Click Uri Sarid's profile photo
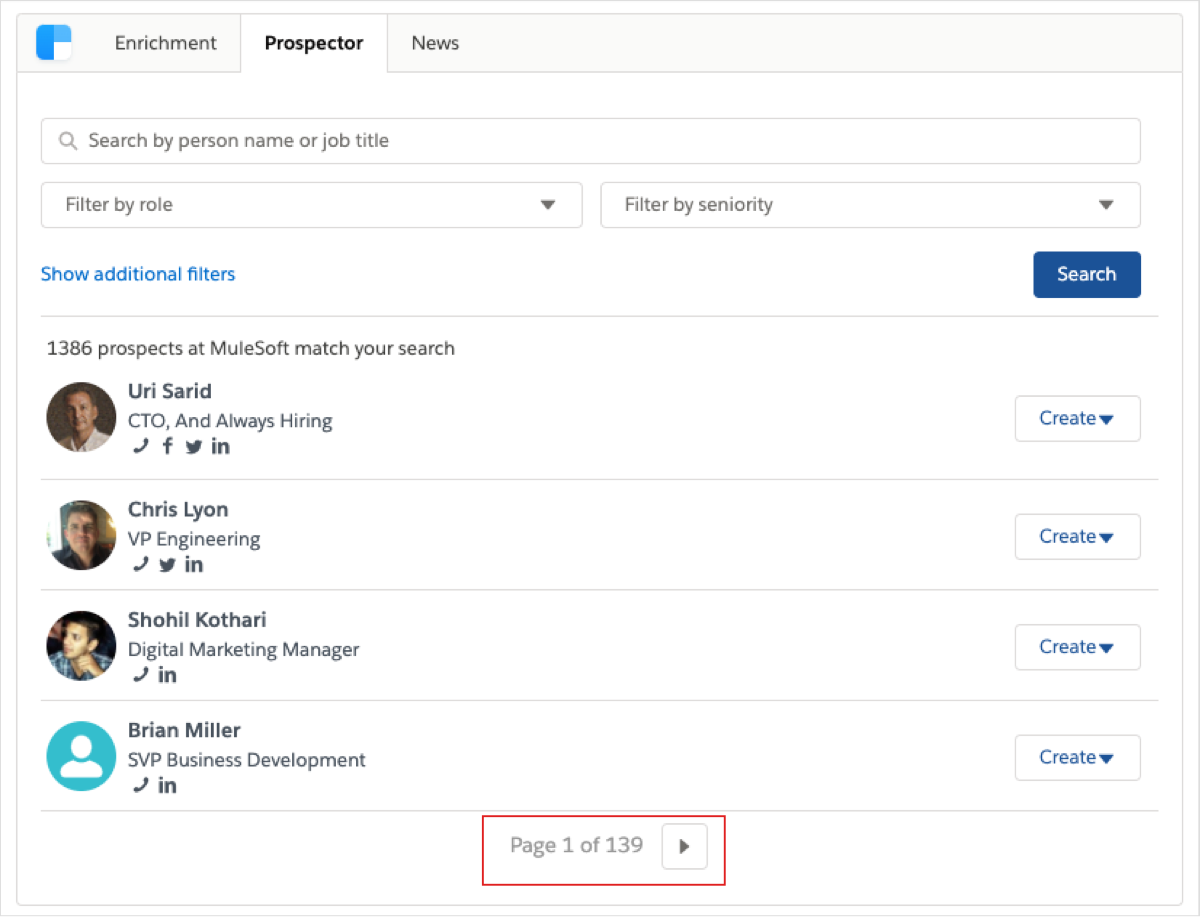Screen dimensions: 1200x917 81,417
